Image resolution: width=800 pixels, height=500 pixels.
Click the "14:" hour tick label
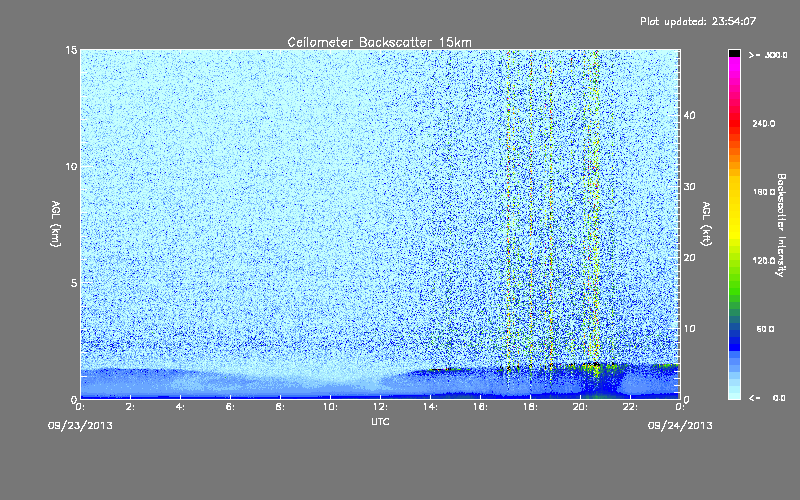point(430,407)
